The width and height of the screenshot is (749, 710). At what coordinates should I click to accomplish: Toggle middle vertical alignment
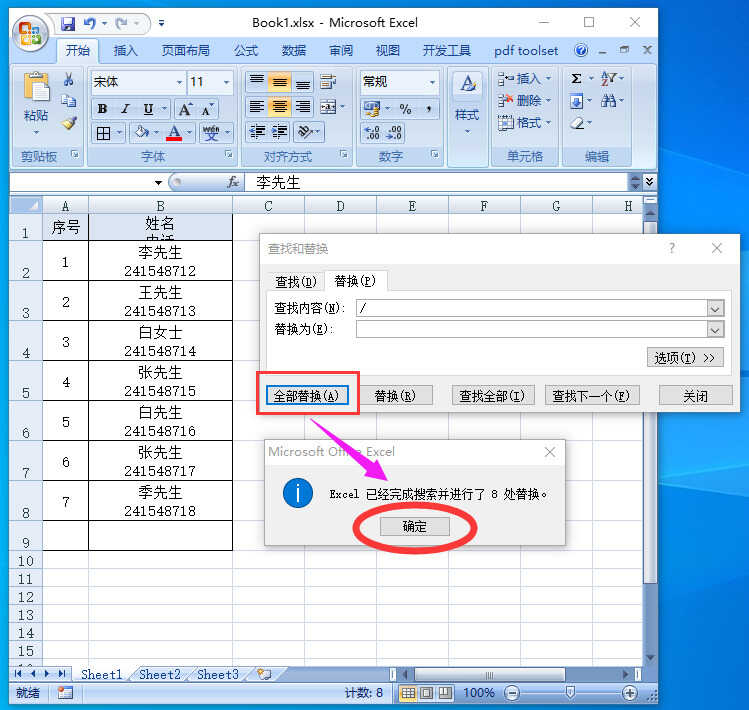point(280,82)
